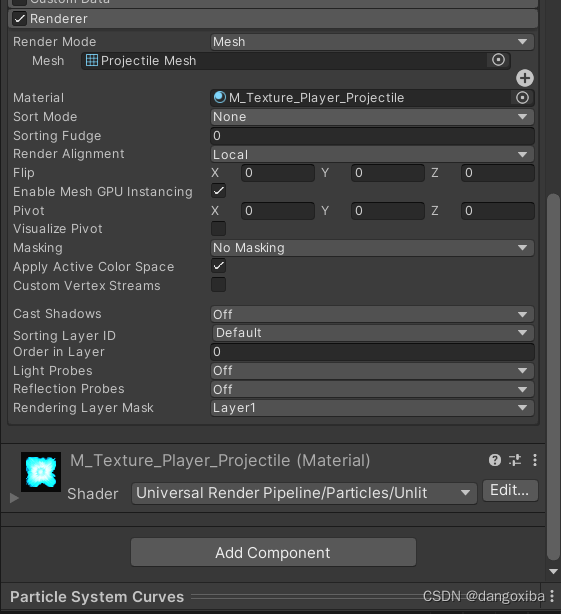Click the scrollbar down arrow
The height and width of the screenshot is (614, 561).
(553, 571)
